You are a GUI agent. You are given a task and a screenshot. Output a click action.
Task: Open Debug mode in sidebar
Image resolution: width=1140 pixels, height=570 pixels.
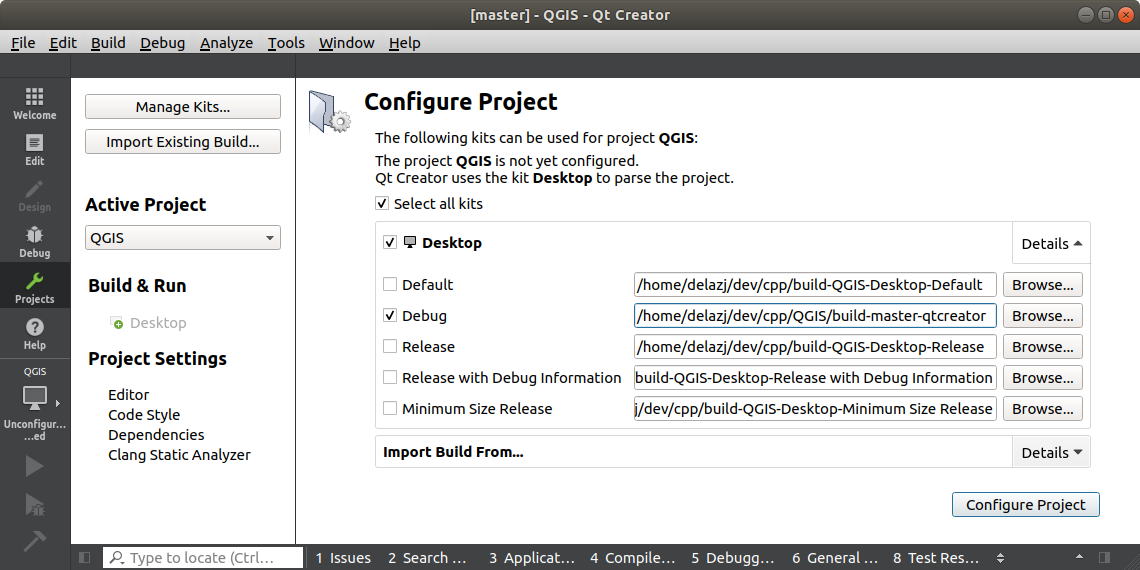click(34, 241)
